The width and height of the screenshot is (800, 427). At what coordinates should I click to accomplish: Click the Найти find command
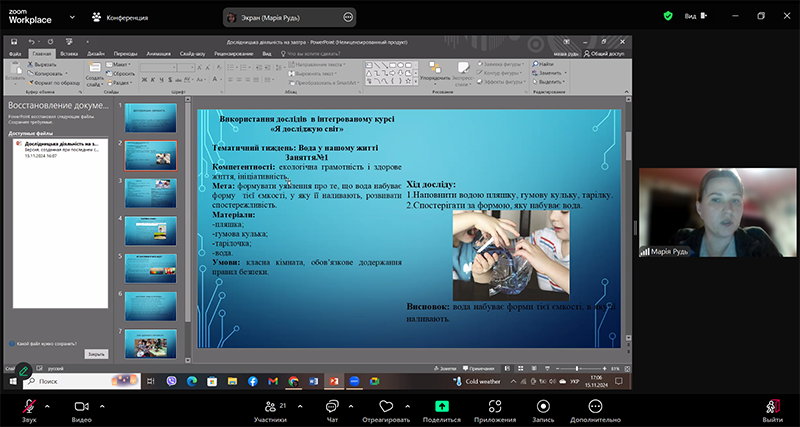coord(543,64)
